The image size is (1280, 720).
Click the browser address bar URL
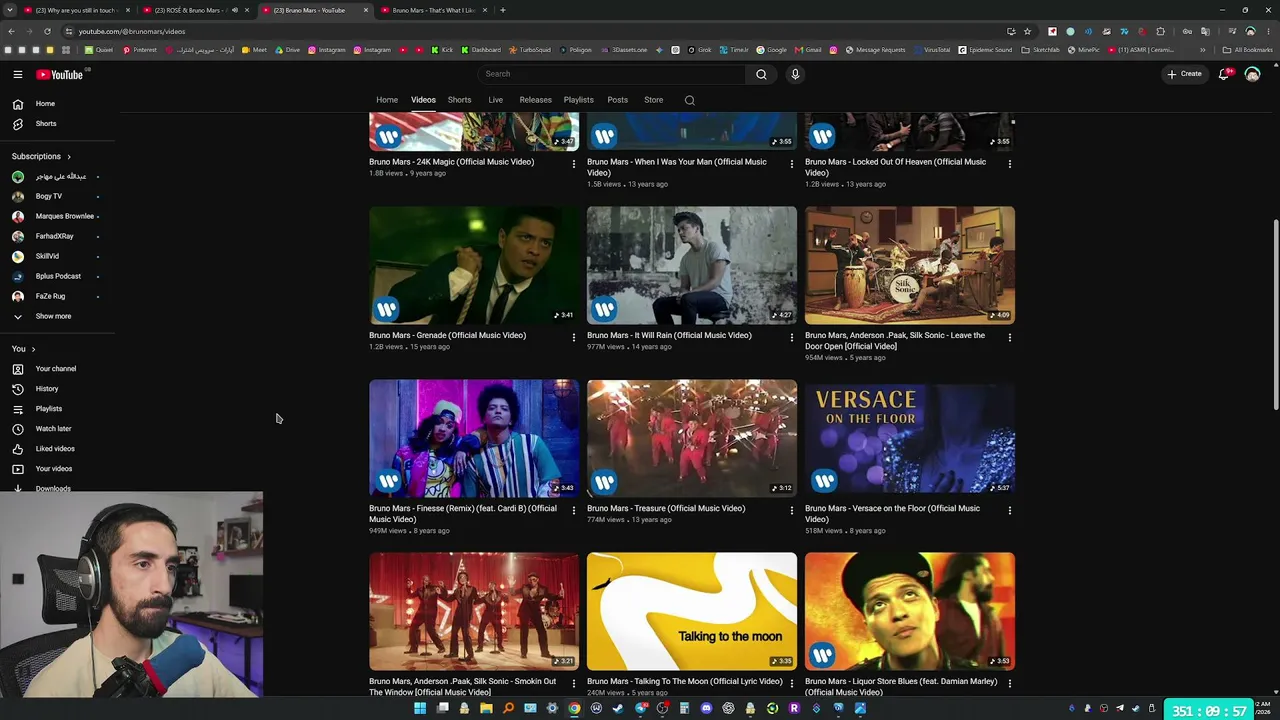click(132, 31)
